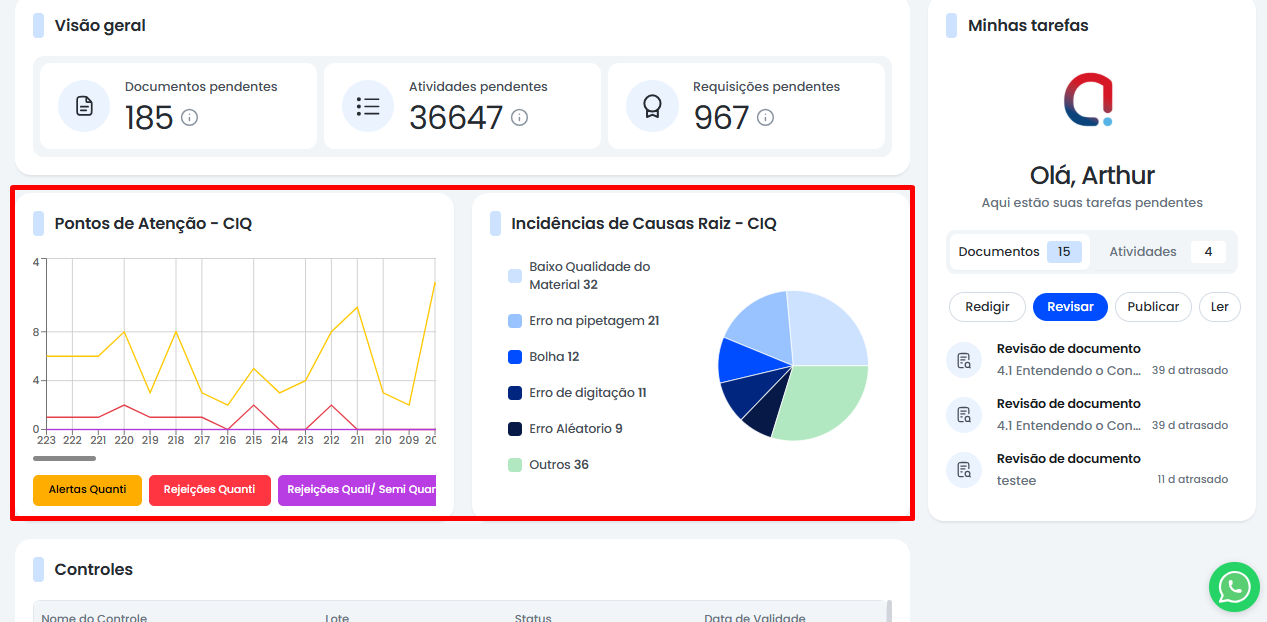This screenshot has width=1267, height=622.
Task: Click info icon next to 967
Action: click(765, 118)
